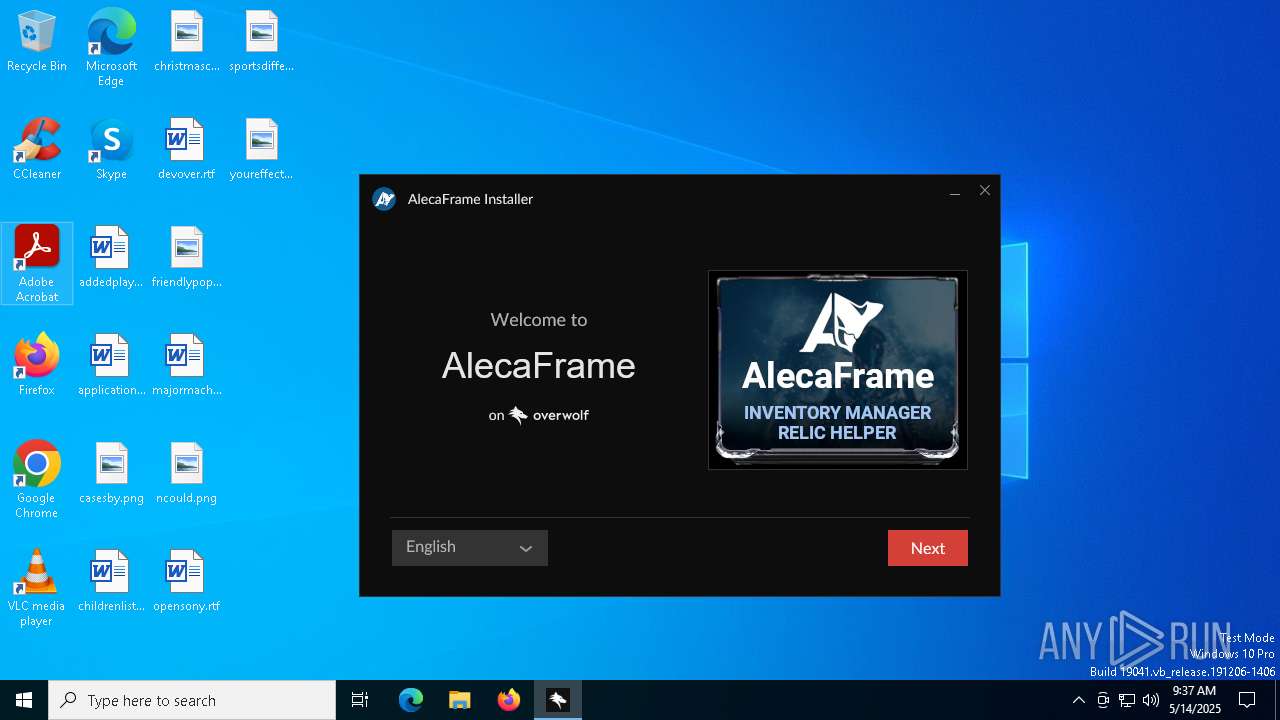Select the youreffect... image file

coord(261,150)
